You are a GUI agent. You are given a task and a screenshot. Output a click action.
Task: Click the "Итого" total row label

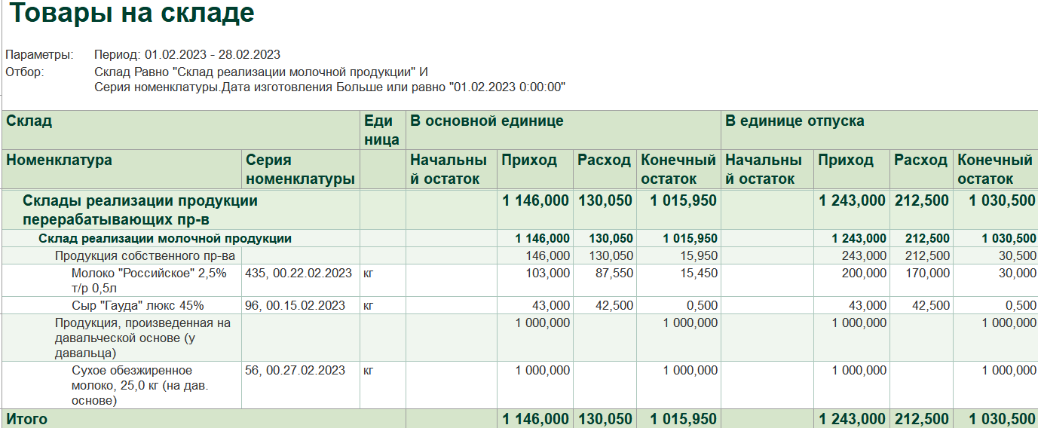pyautogui.click(x=27, y=419)
